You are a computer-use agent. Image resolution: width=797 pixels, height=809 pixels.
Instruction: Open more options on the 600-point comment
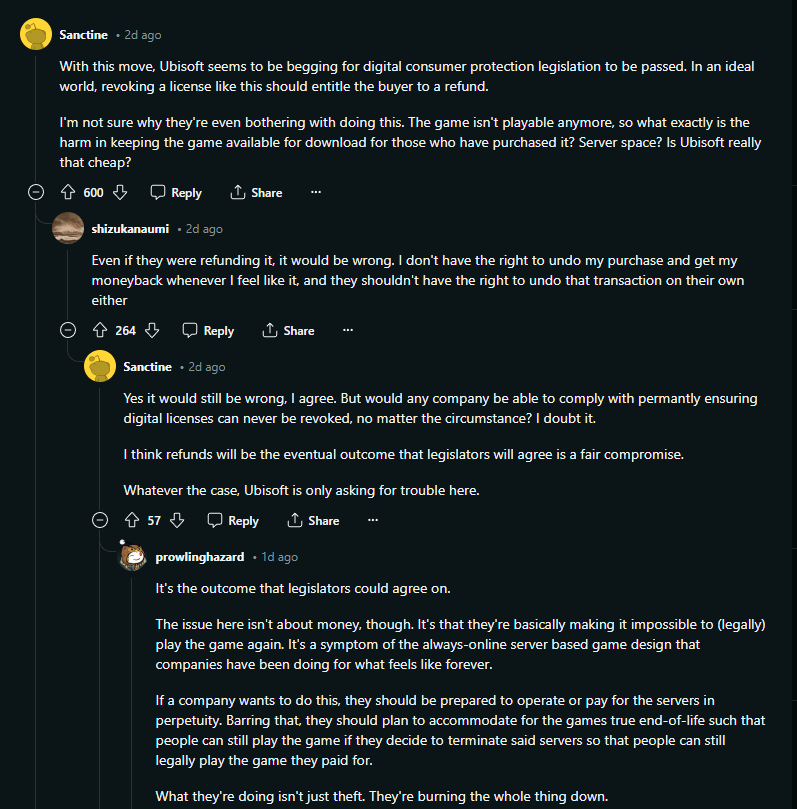[x=316, y=192]
